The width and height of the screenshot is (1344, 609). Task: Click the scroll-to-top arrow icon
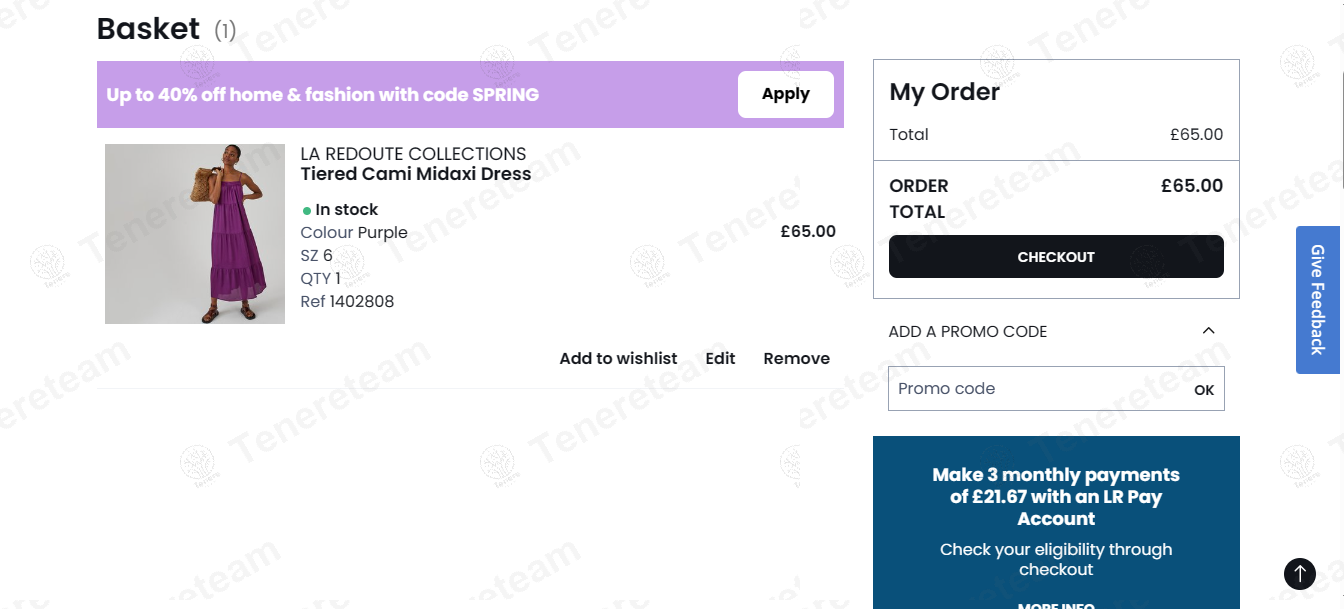tap(1299, 573)
